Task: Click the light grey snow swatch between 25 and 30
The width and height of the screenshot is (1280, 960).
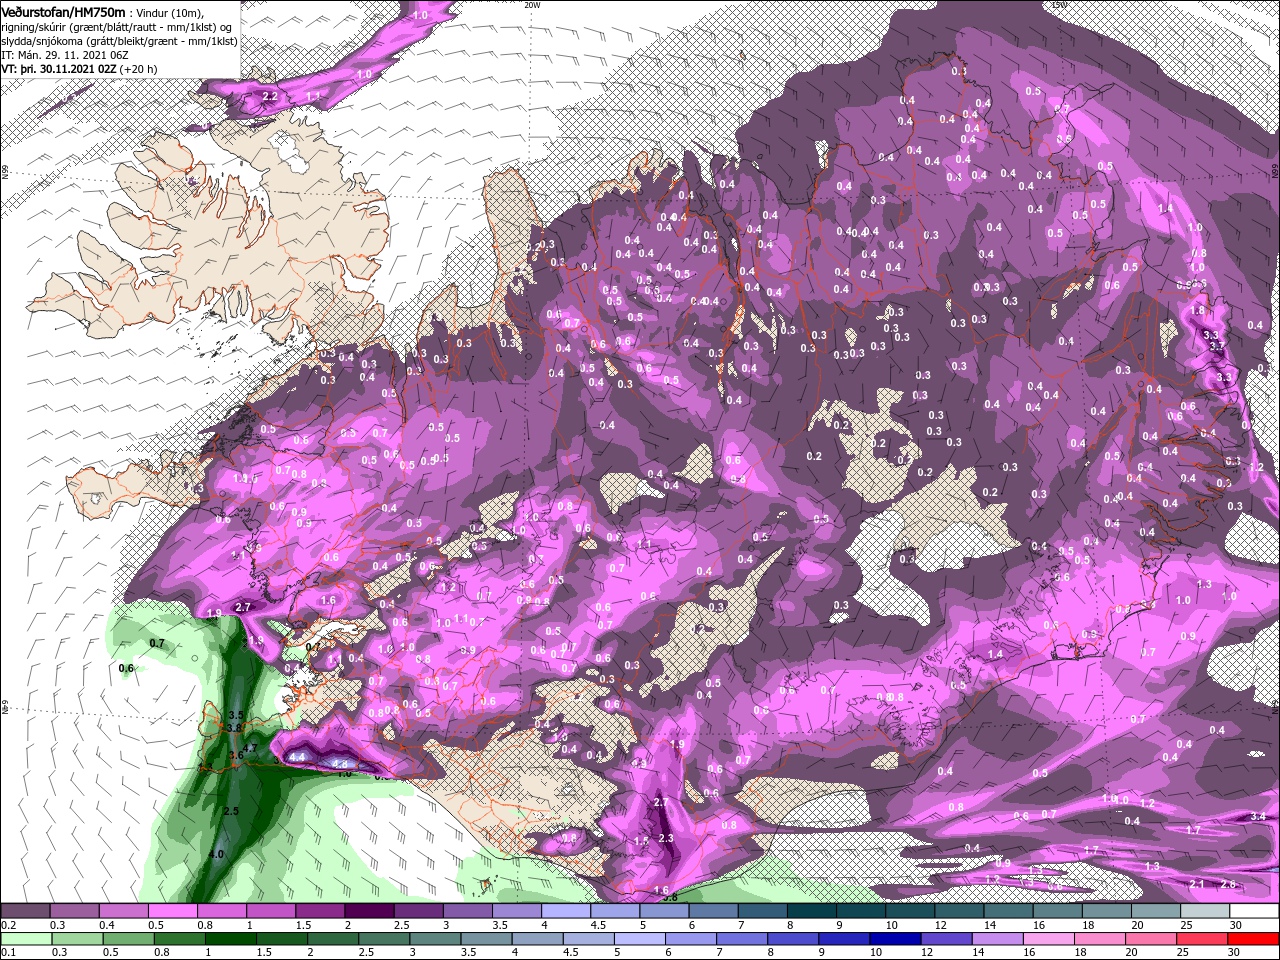Action: pyautogui.click(x=1204, y=911)
